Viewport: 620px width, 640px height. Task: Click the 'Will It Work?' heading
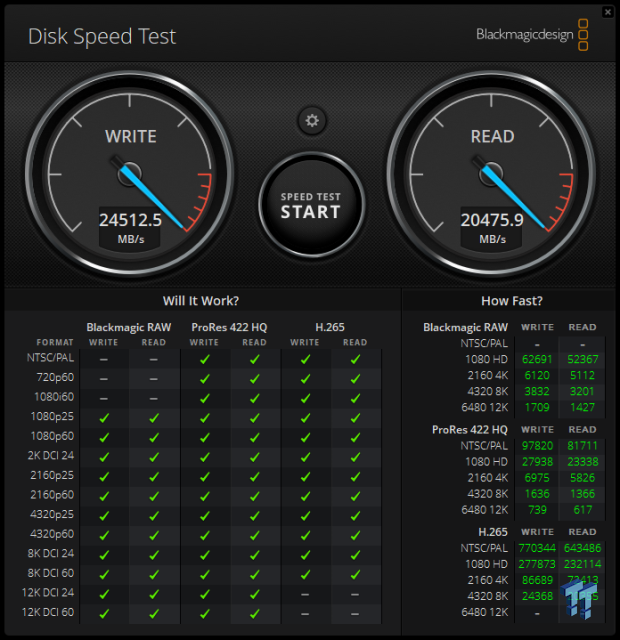click(201, 301)
